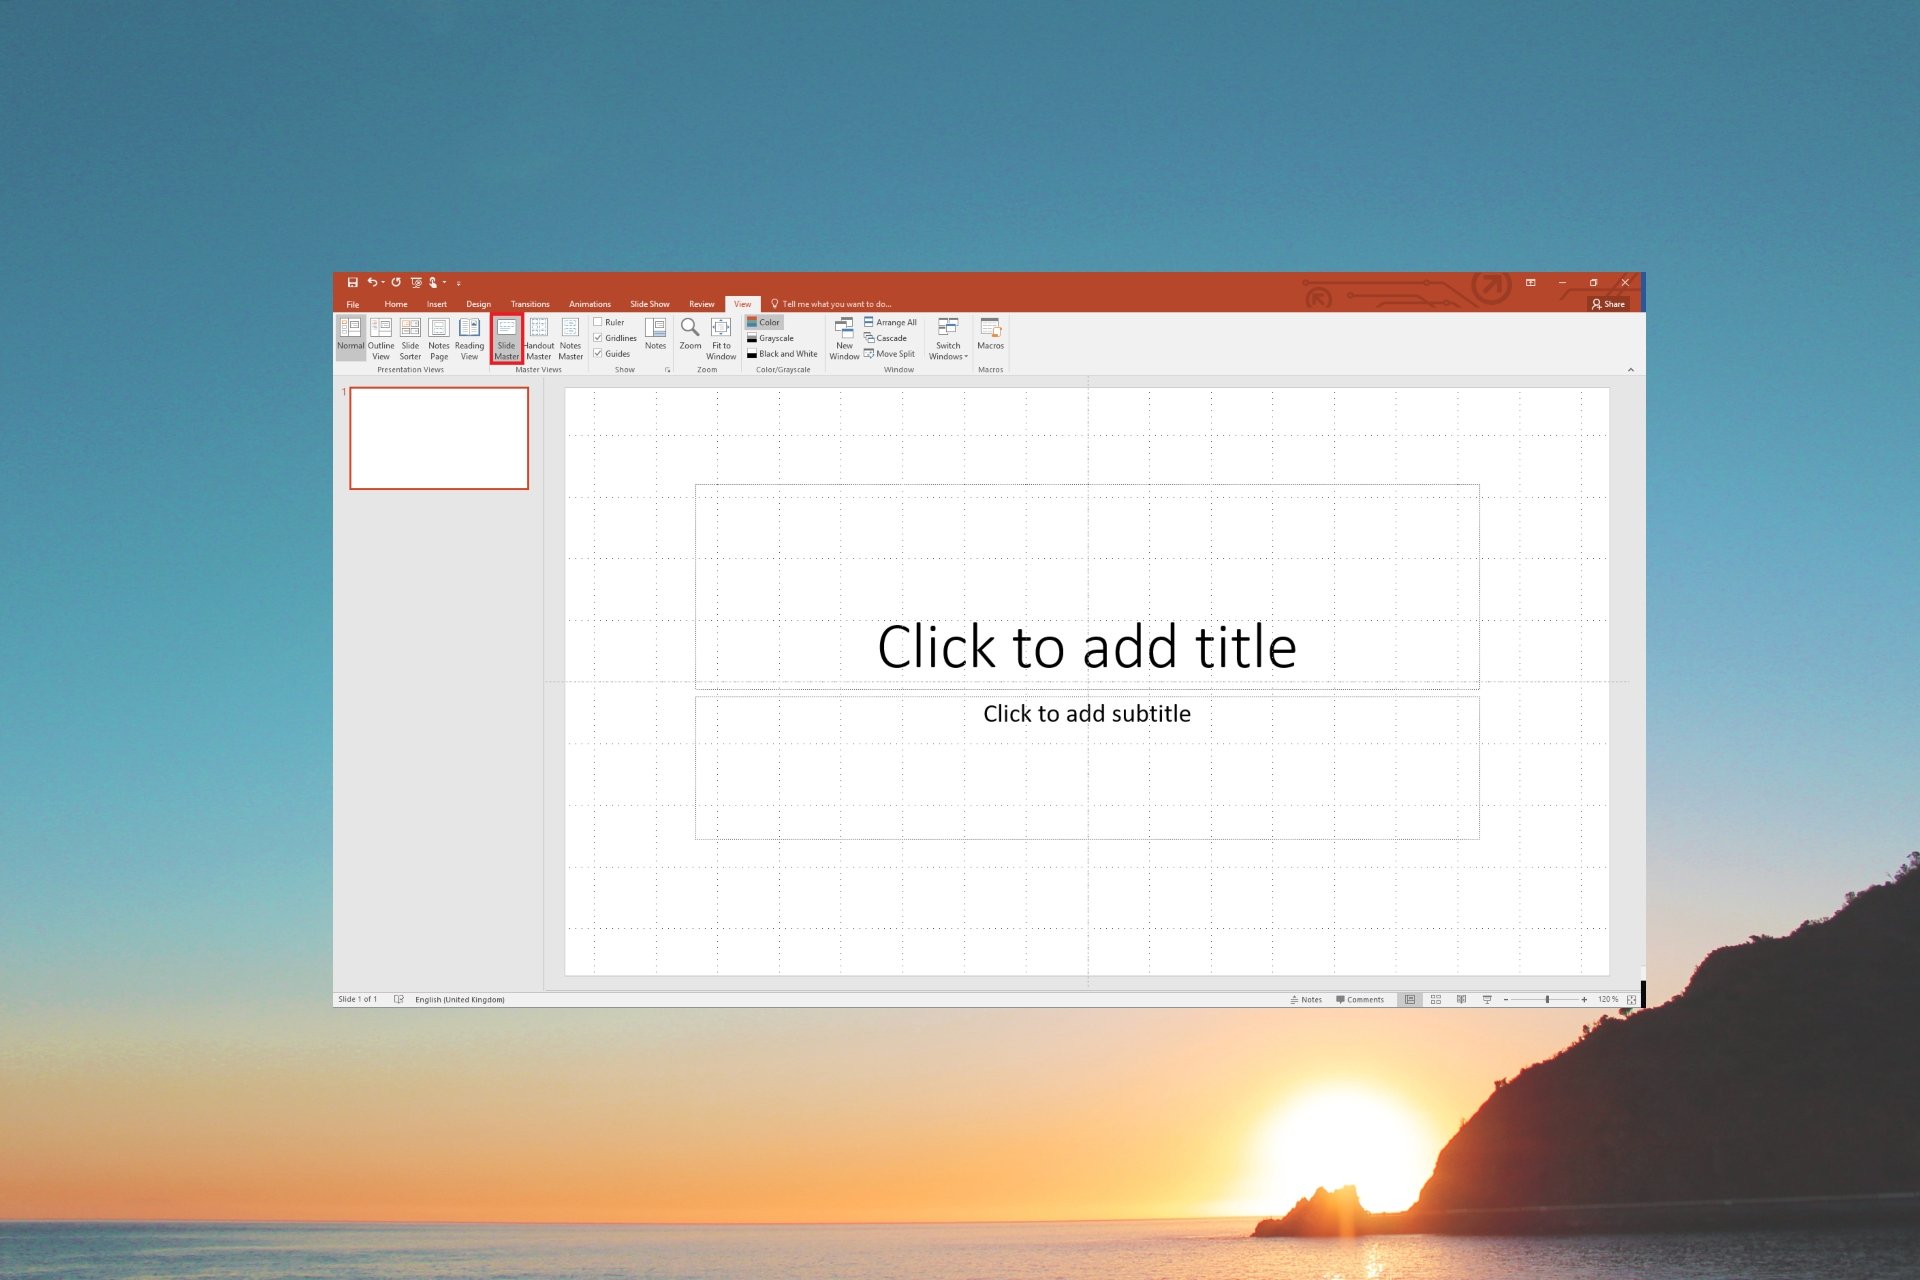The height and width of the screenshot is (1280, 1920).
Task: Click Slide Sorter status bar icon
Action: click(x=1436, y=999)
